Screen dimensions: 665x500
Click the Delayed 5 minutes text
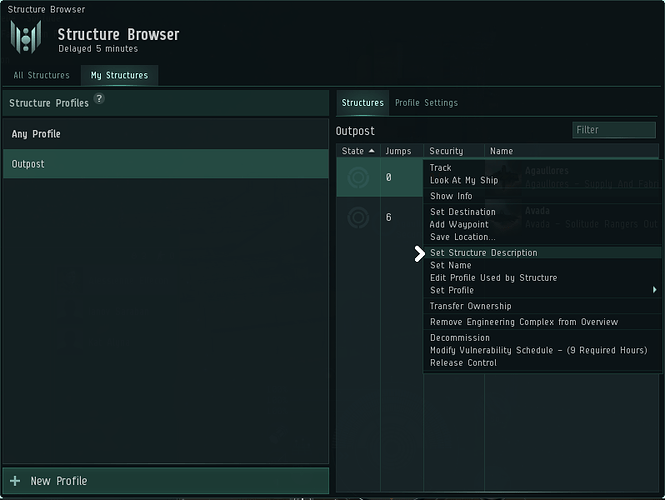[x=98, y=49]
